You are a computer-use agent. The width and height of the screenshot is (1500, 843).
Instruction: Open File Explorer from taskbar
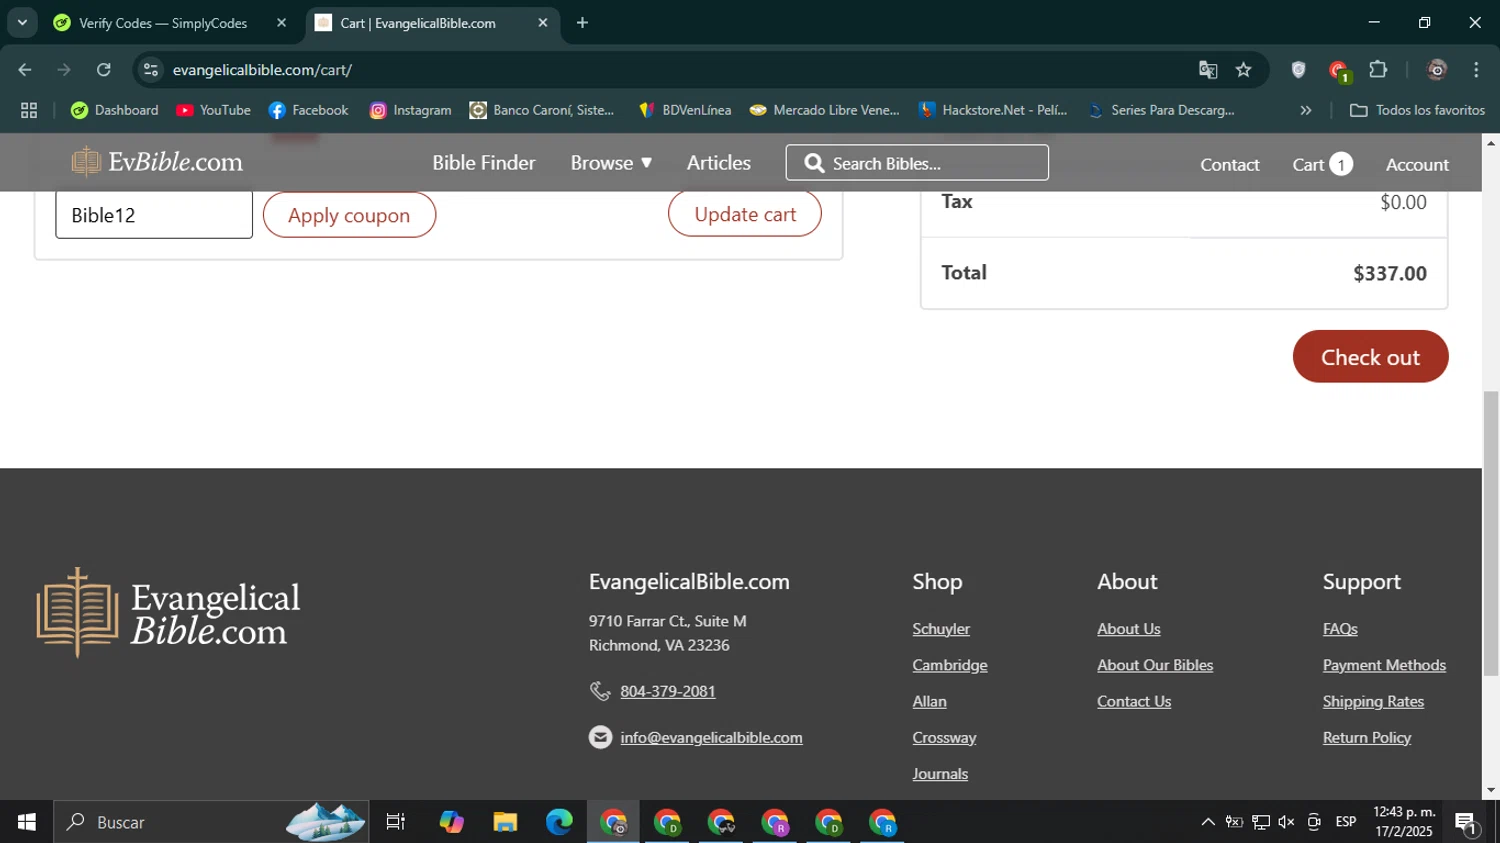pos(505,822)
